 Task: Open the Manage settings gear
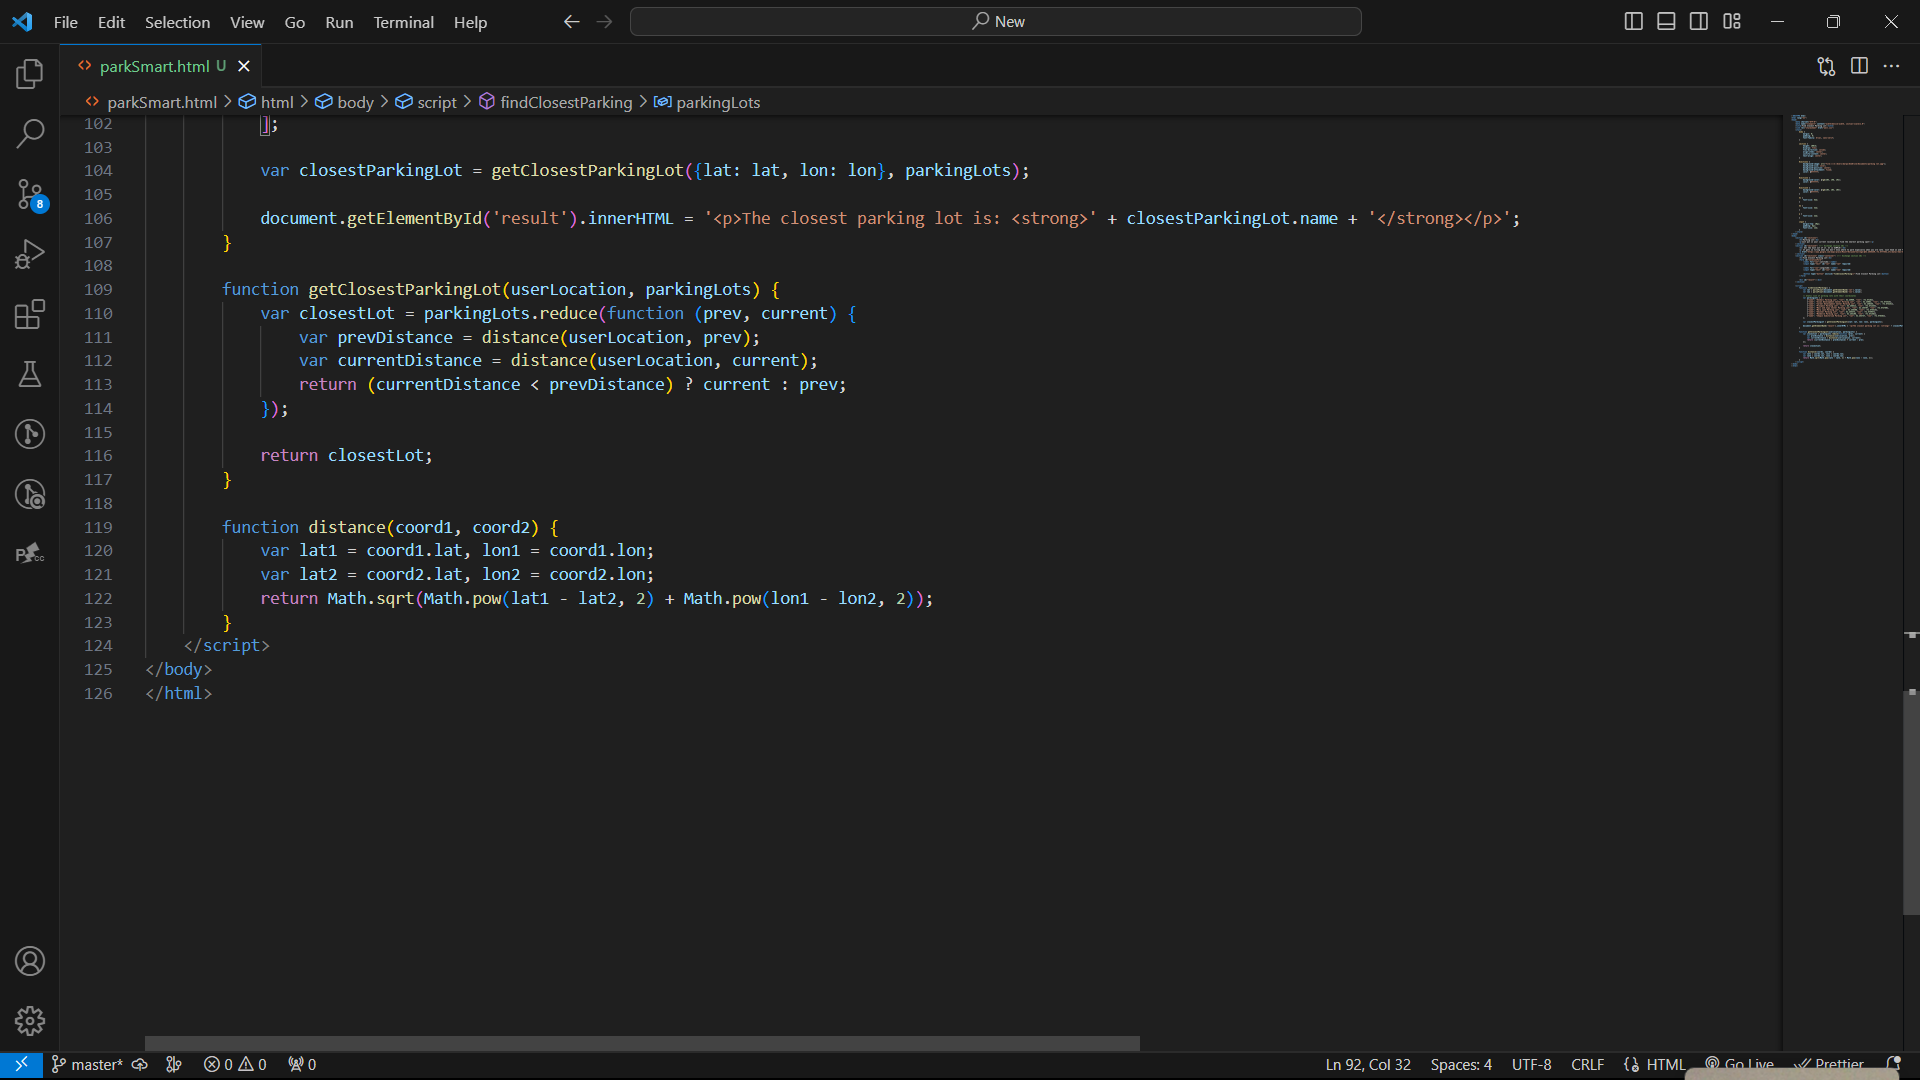coord(30,1021)
